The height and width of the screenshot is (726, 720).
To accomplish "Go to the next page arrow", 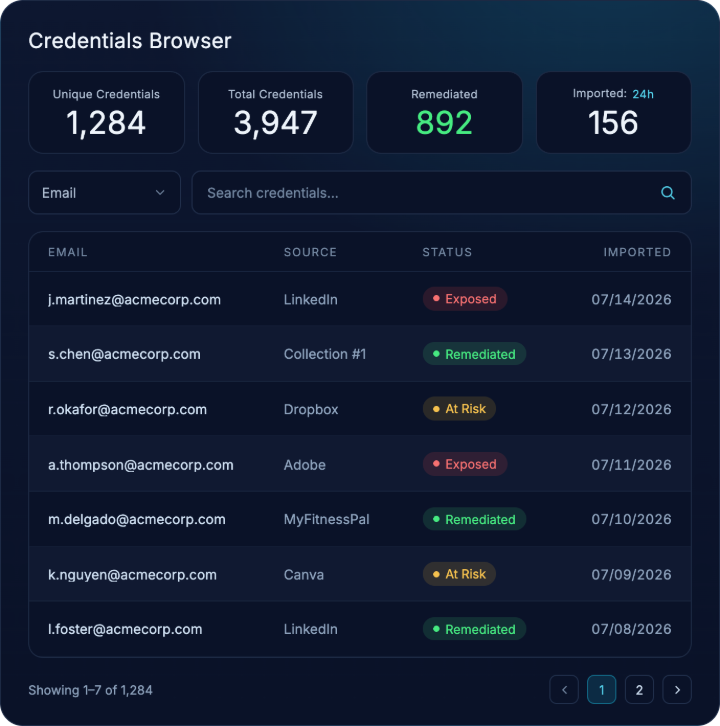I will tap(677, 690).
